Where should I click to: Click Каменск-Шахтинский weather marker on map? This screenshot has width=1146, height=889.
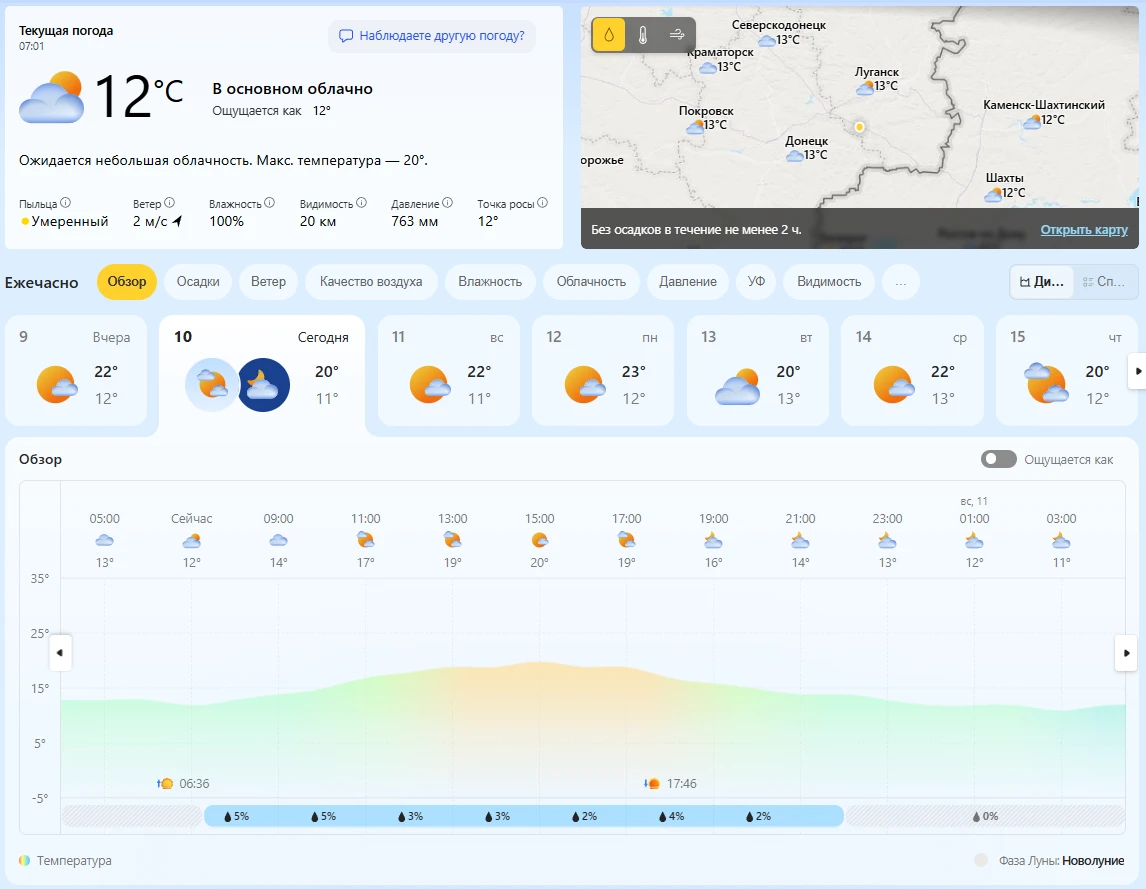1031,121
